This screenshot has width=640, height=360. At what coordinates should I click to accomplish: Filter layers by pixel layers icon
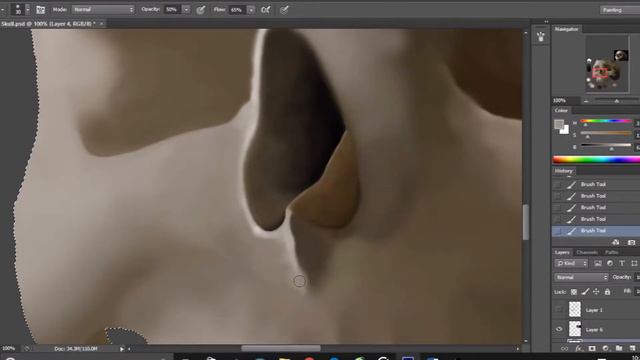598,263
